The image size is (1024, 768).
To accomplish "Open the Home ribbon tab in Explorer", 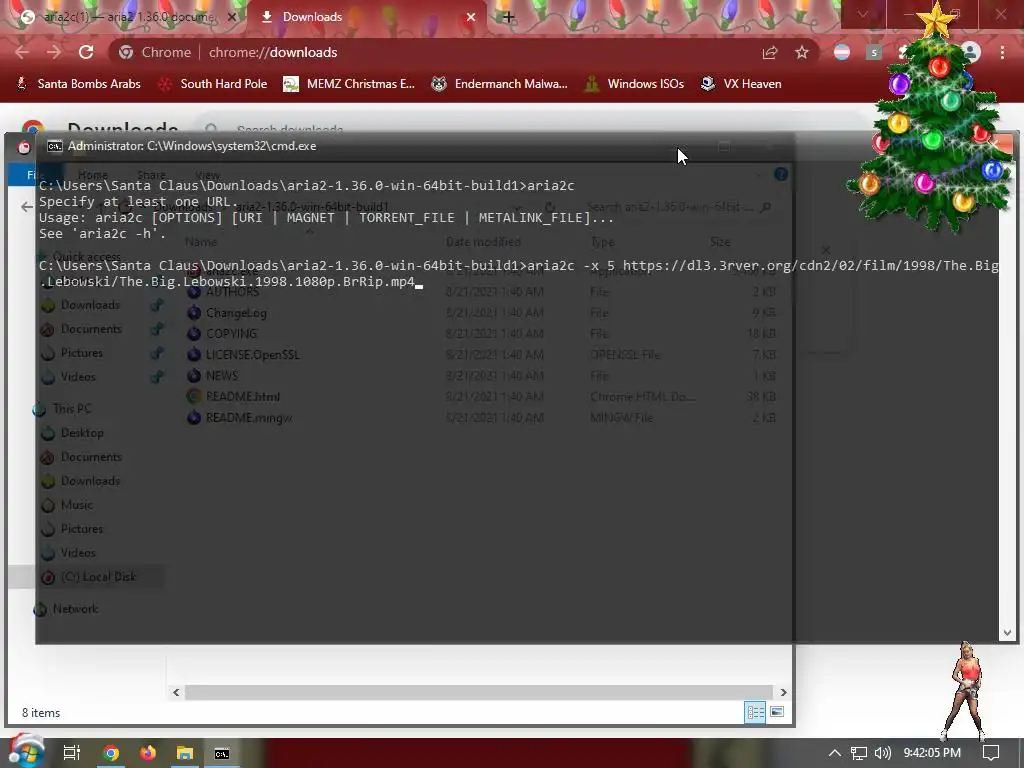I will tap(93, 175).
